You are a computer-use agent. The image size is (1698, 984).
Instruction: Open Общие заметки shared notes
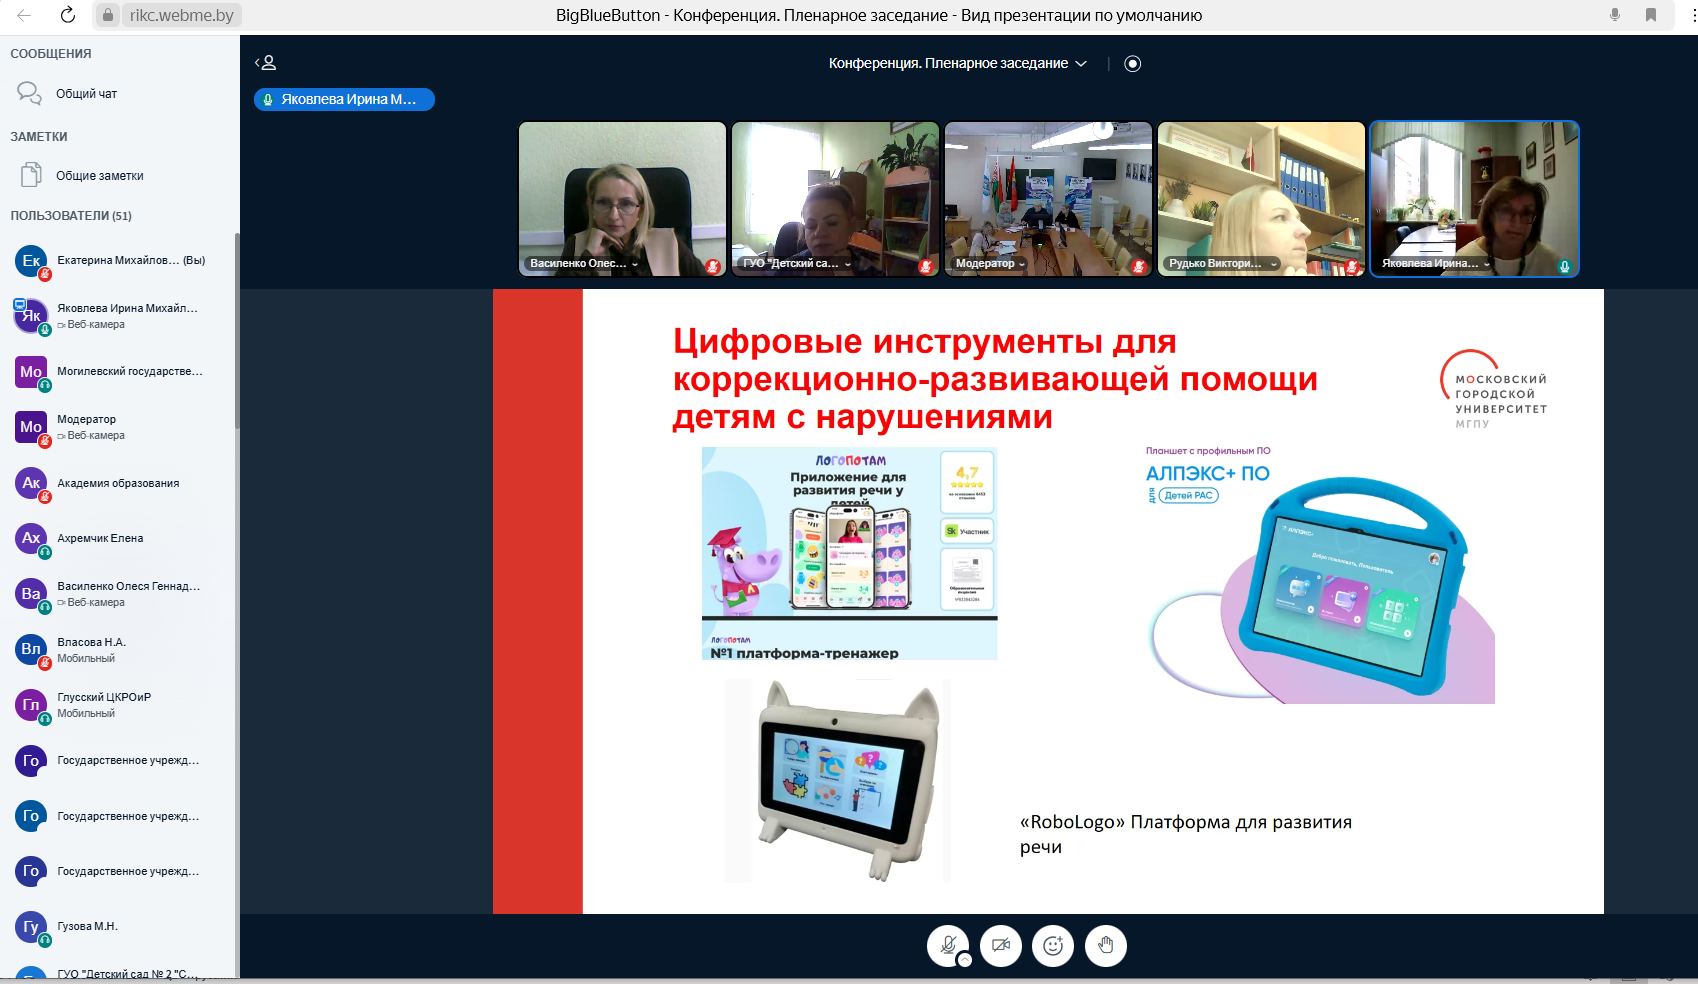(x=99, y=176)
